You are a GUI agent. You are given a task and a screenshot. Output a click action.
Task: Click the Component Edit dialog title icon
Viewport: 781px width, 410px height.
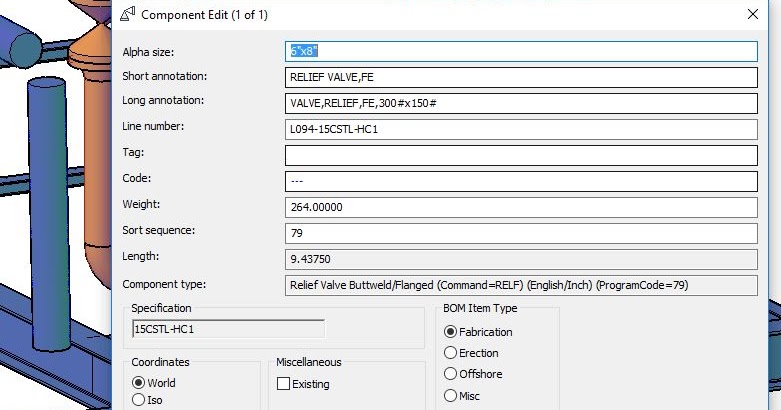pyautogui.click(x=128, y=14)
